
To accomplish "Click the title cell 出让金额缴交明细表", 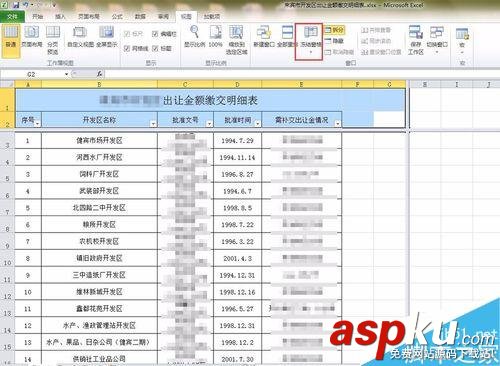I will [x=210, y=100].
